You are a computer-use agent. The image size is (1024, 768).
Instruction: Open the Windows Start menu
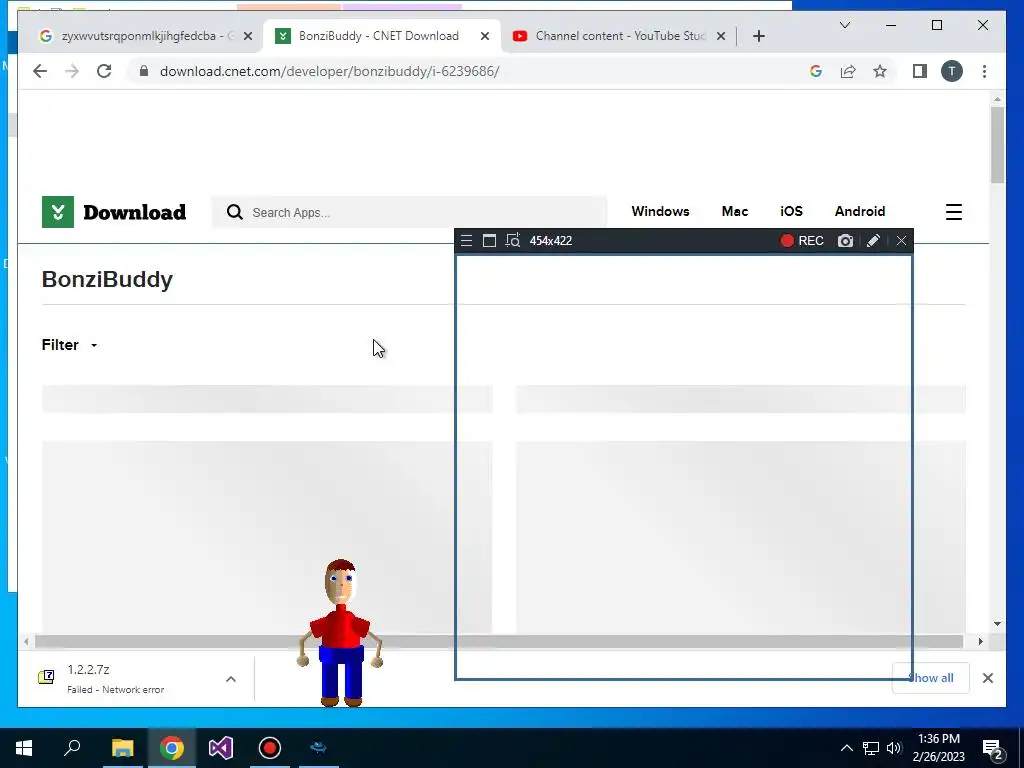pos(24,748)
